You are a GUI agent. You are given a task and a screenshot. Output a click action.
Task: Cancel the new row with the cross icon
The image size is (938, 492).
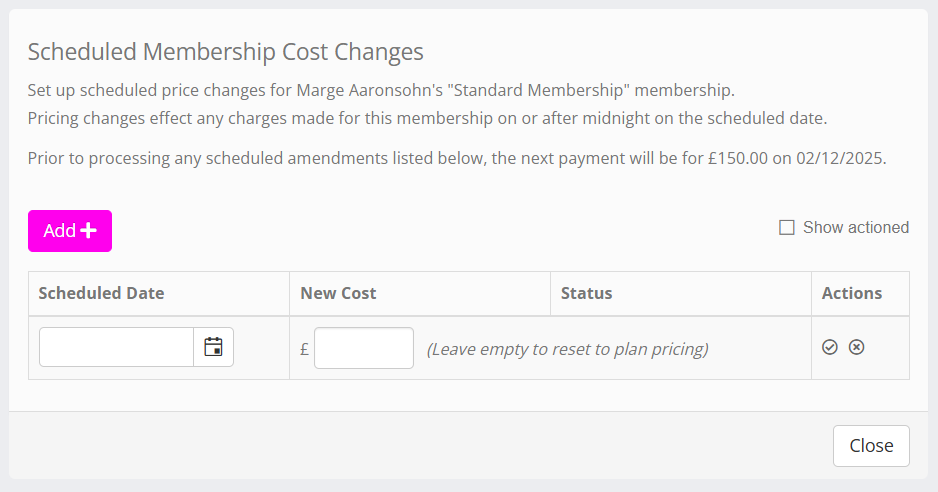856,347
